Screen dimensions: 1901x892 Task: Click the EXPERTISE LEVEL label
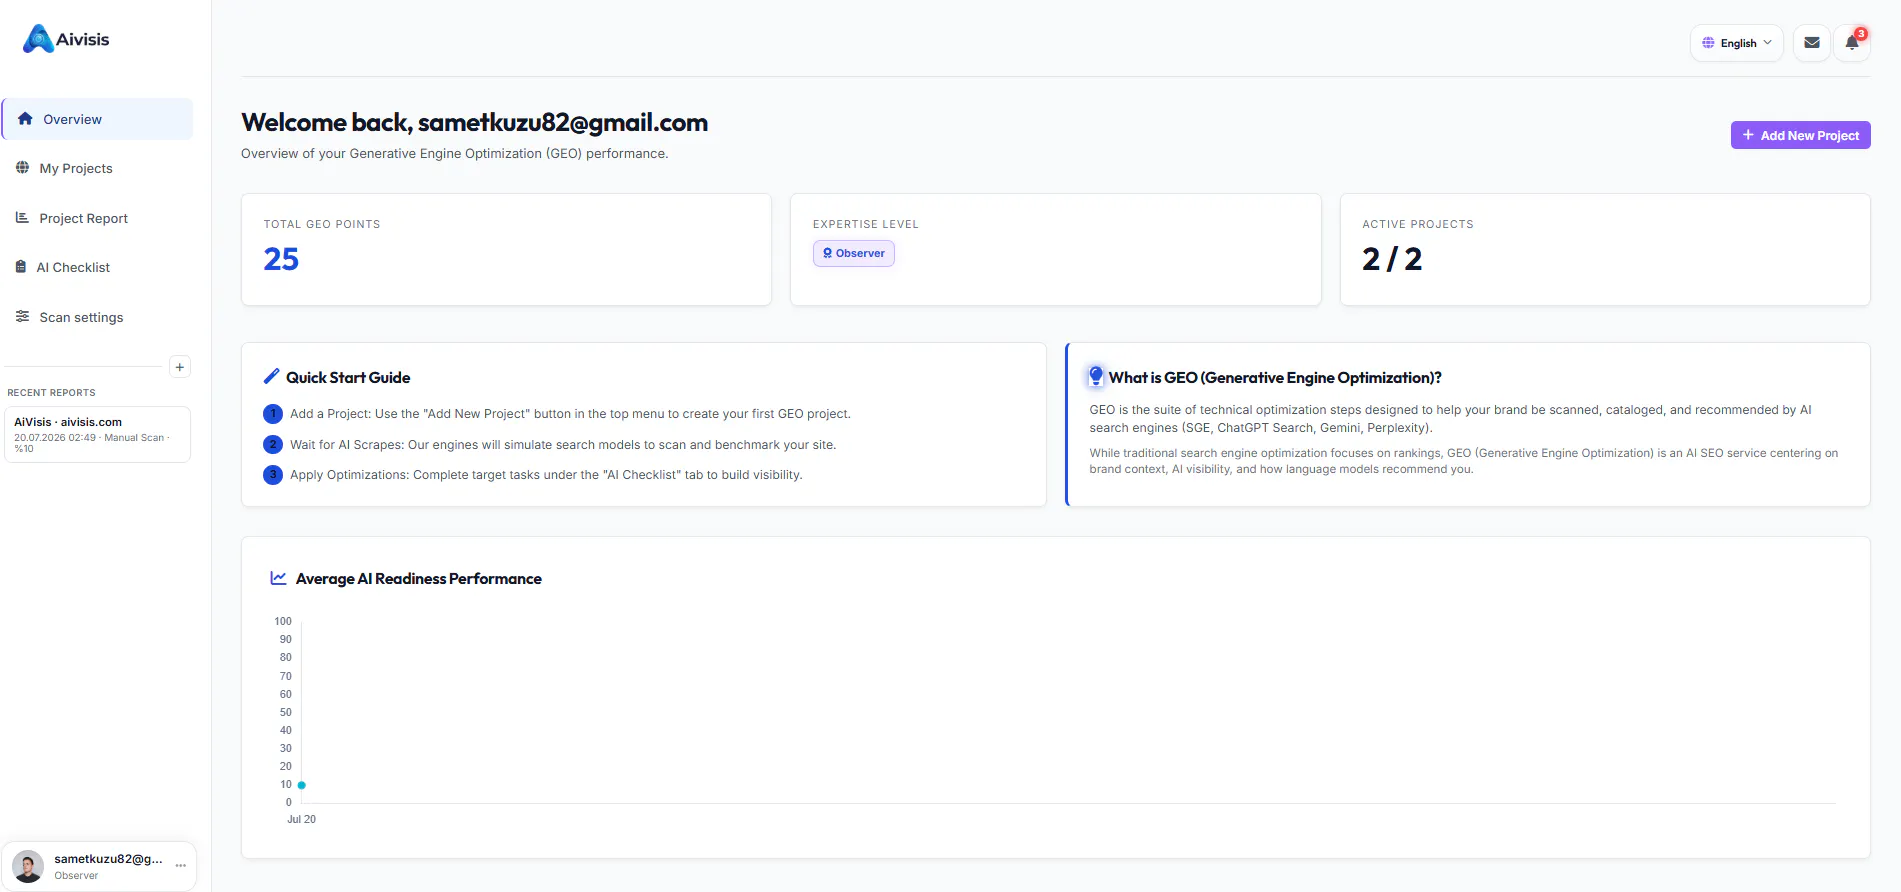pos(865,224)
